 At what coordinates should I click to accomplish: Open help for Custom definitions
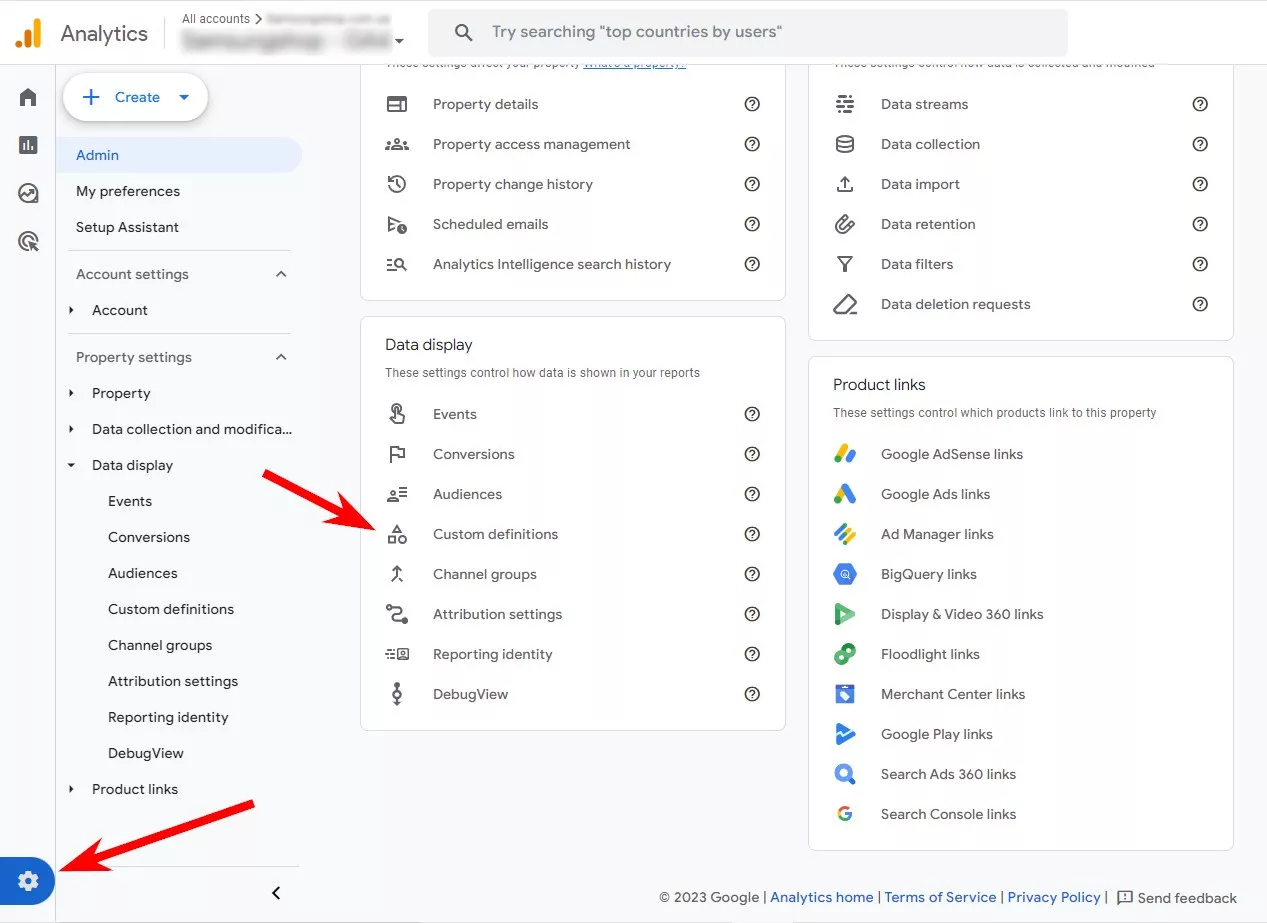coord(752,534)
